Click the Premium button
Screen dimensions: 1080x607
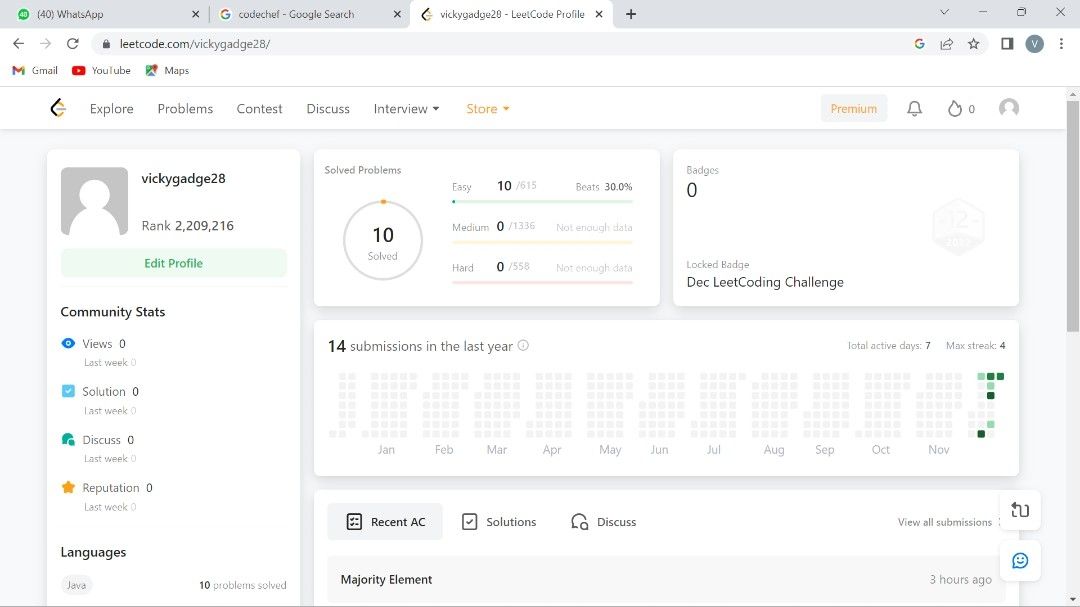(853, 109)
